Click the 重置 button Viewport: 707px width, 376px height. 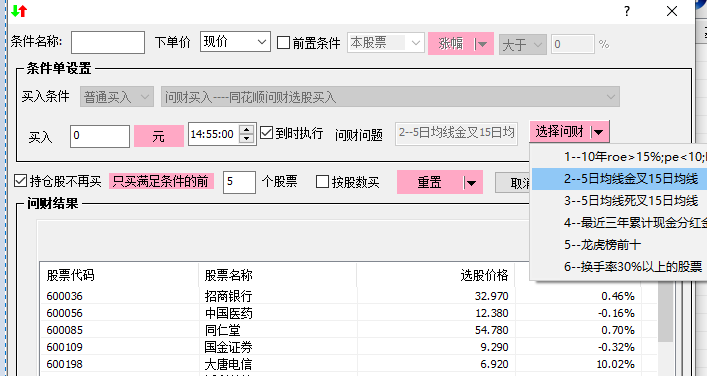tap(429, 182)
